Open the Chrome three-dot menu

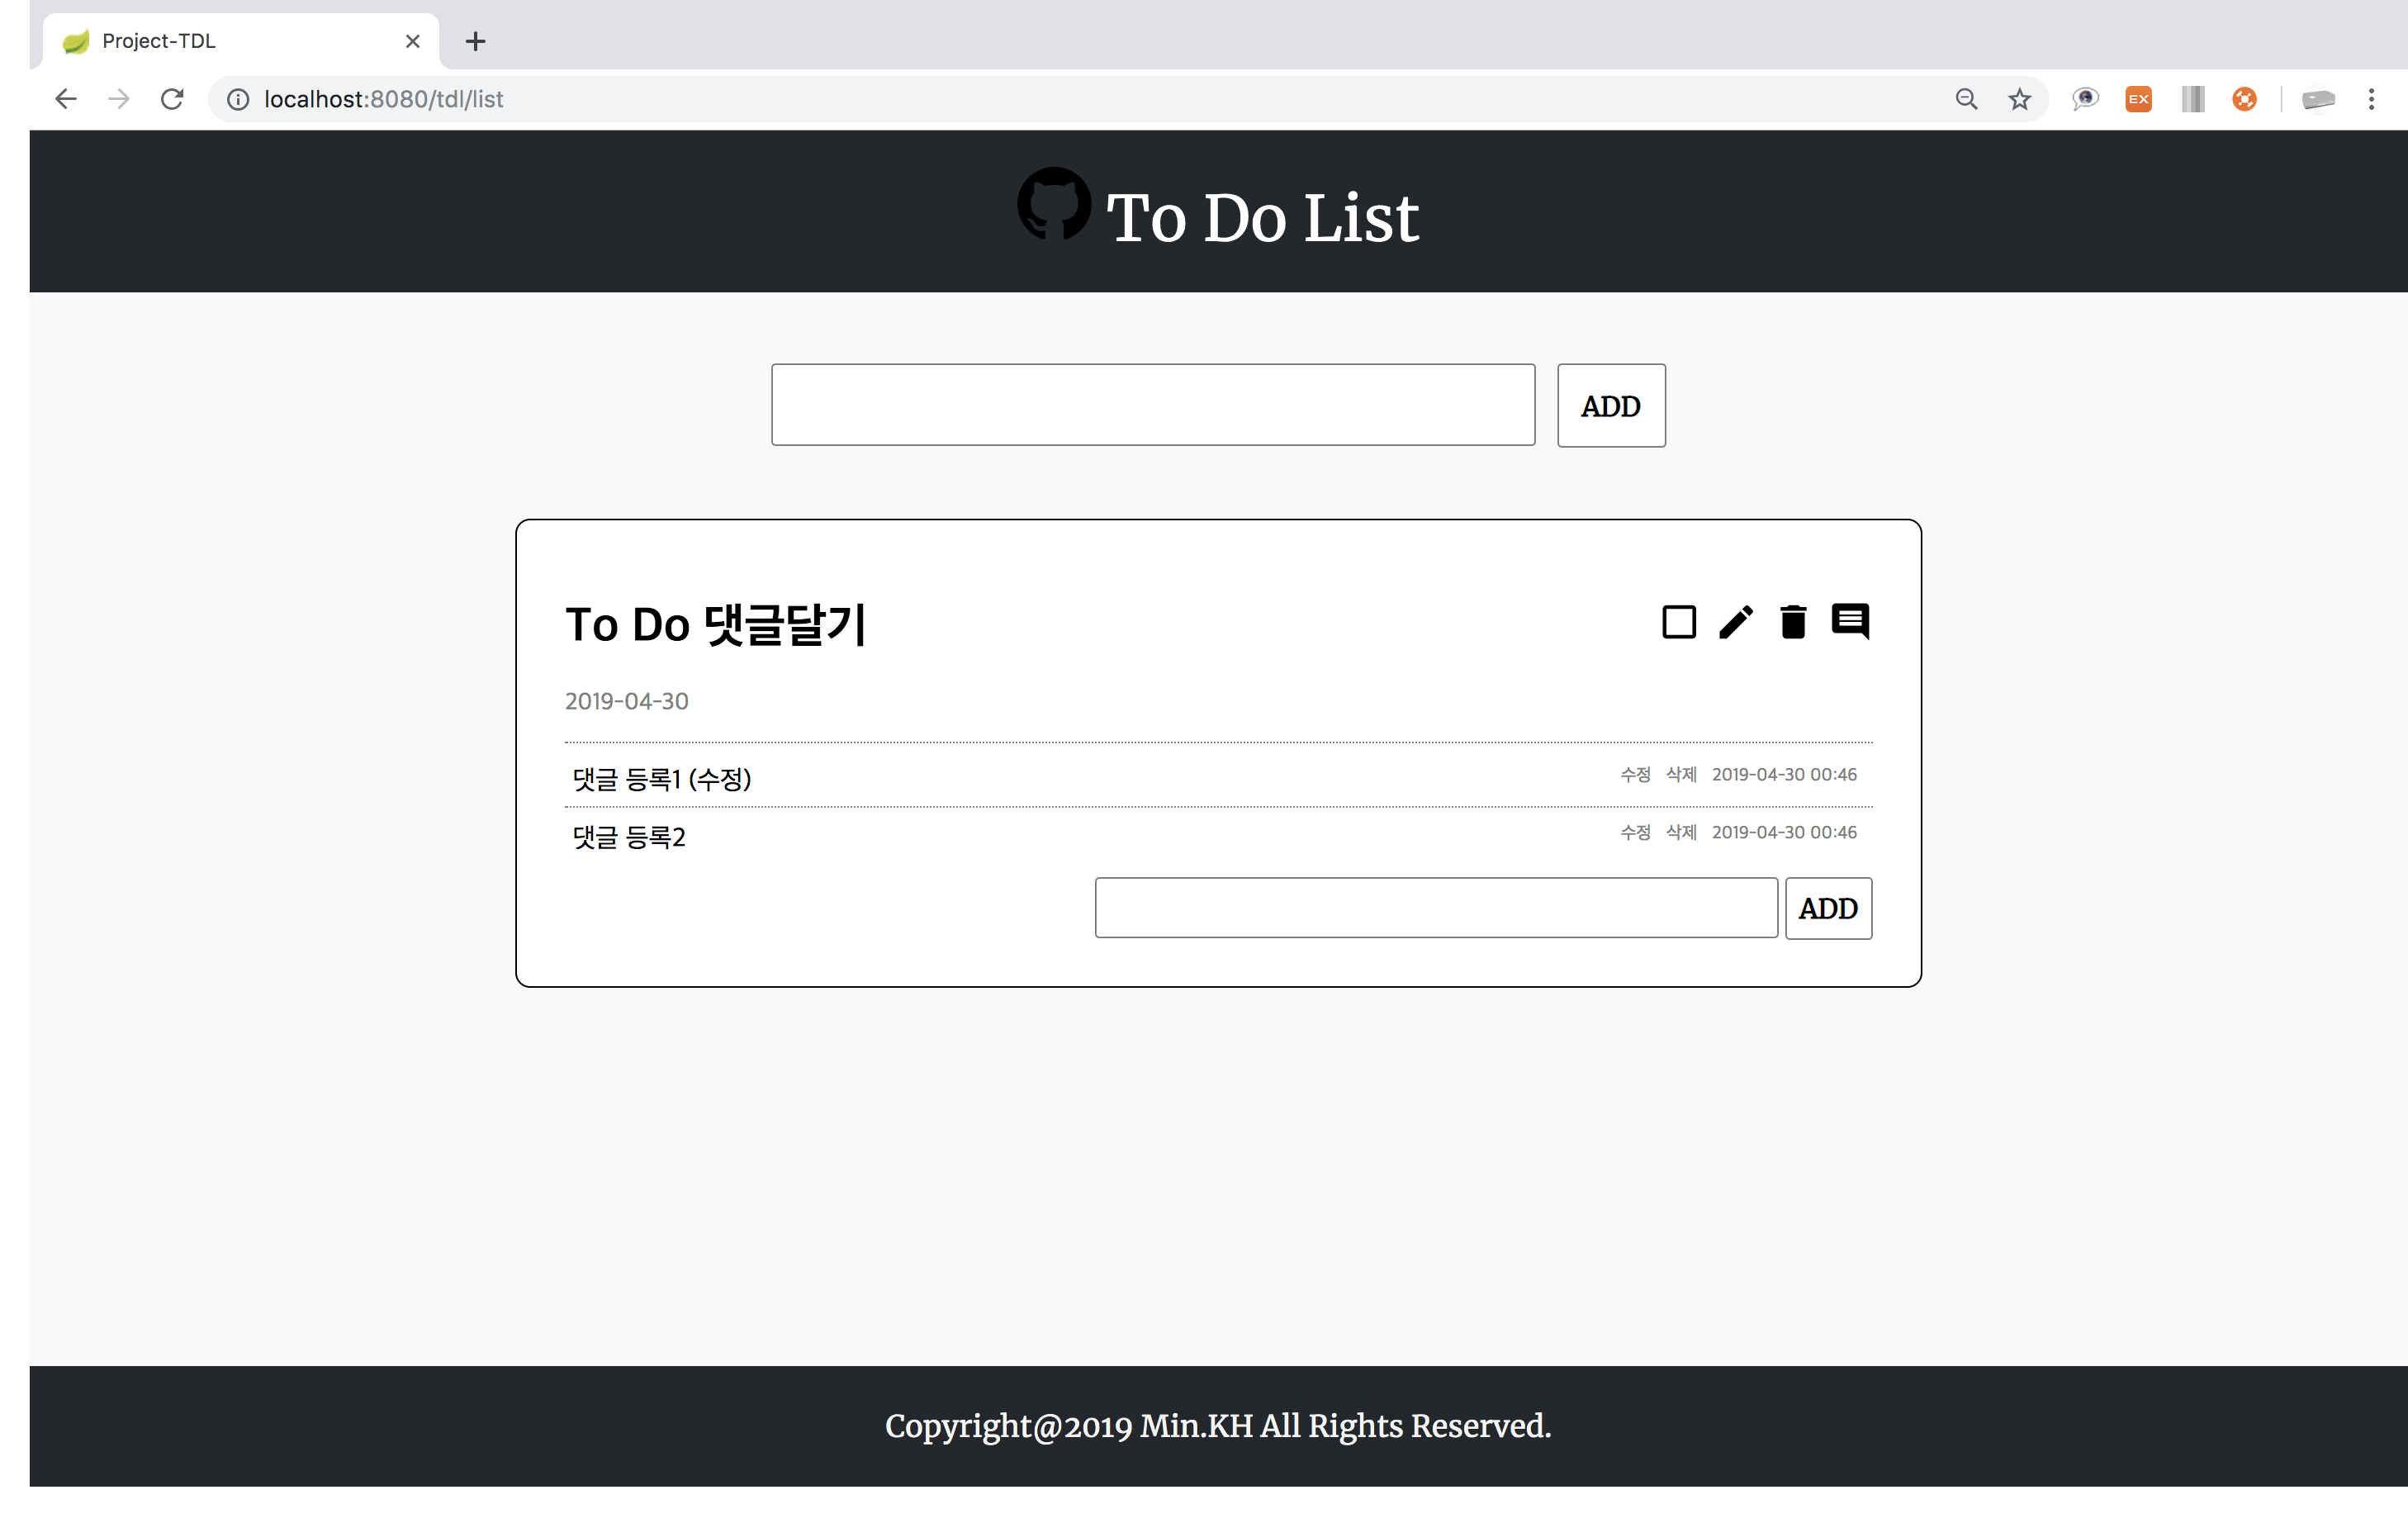click(2371, 99)
